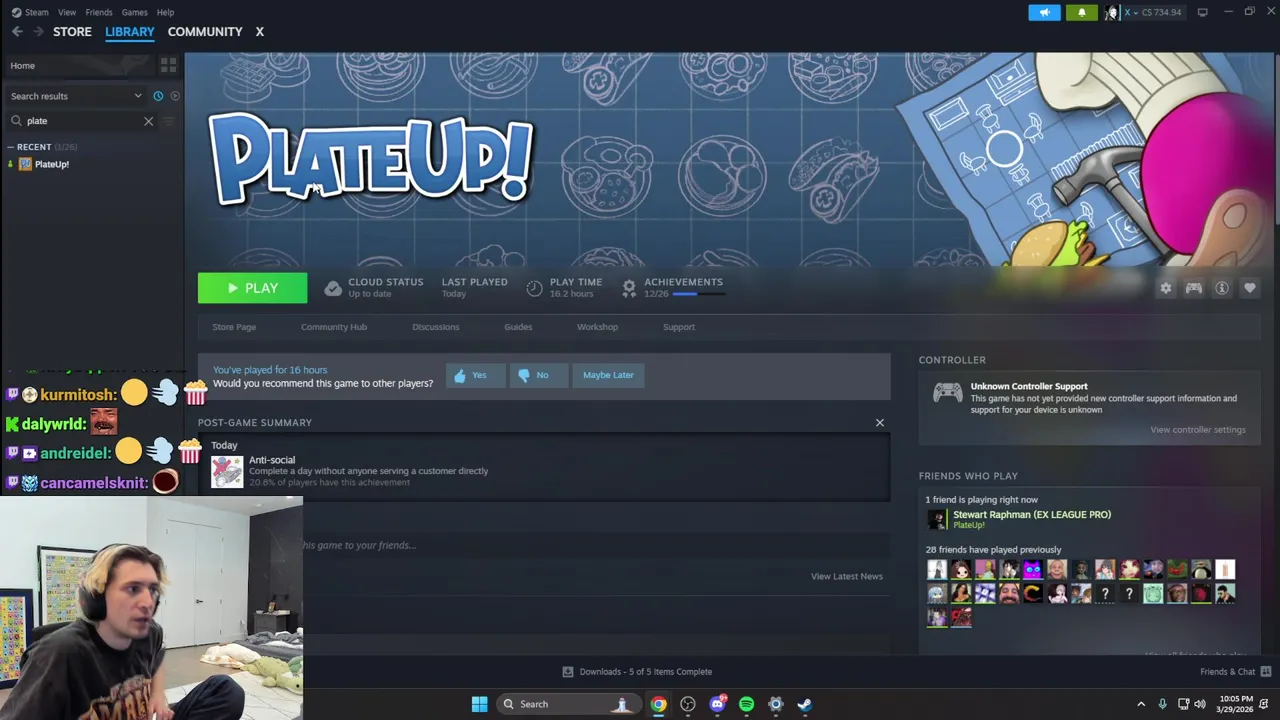Open Discord from the taskbar
This screenshot has width=1280, height=720.
click(717, 704)
